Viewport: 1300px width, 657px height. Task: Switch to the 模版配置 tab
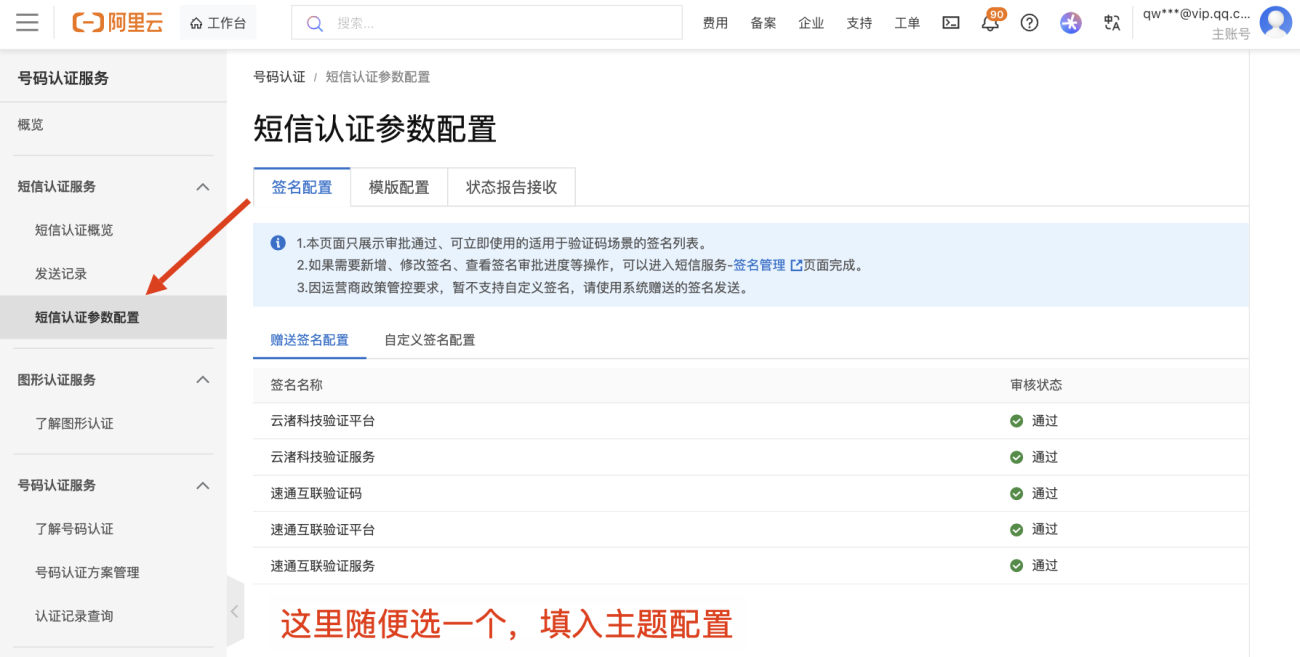pos(398,187)
